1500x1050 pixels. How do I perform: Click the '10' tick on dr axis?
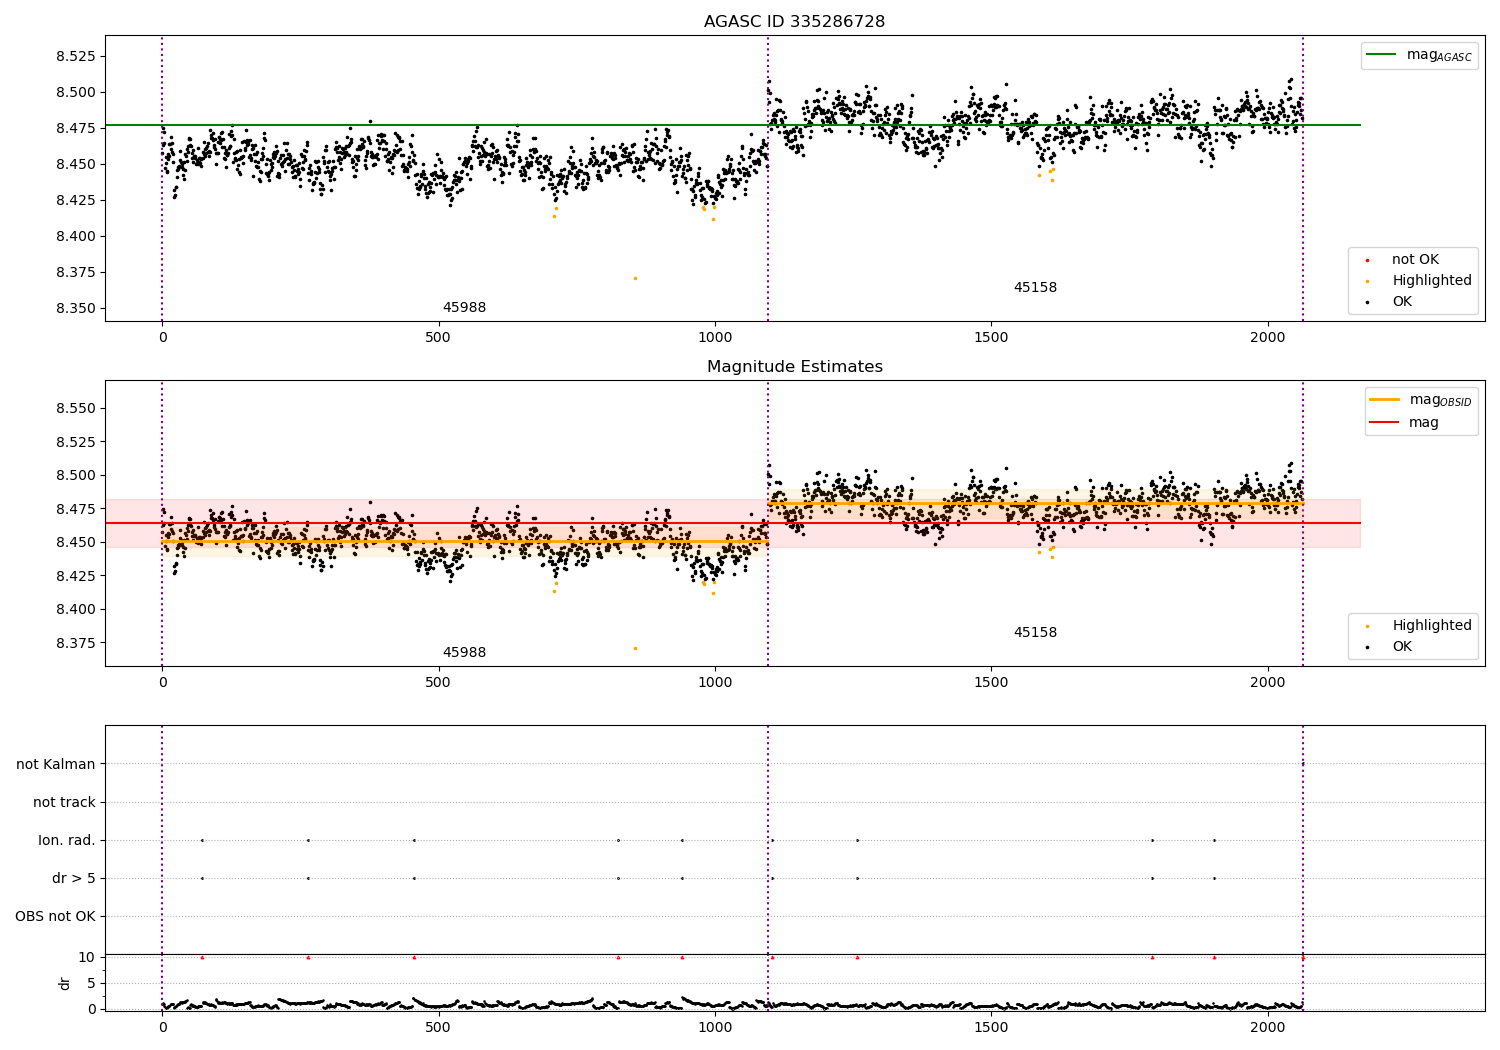87,957
